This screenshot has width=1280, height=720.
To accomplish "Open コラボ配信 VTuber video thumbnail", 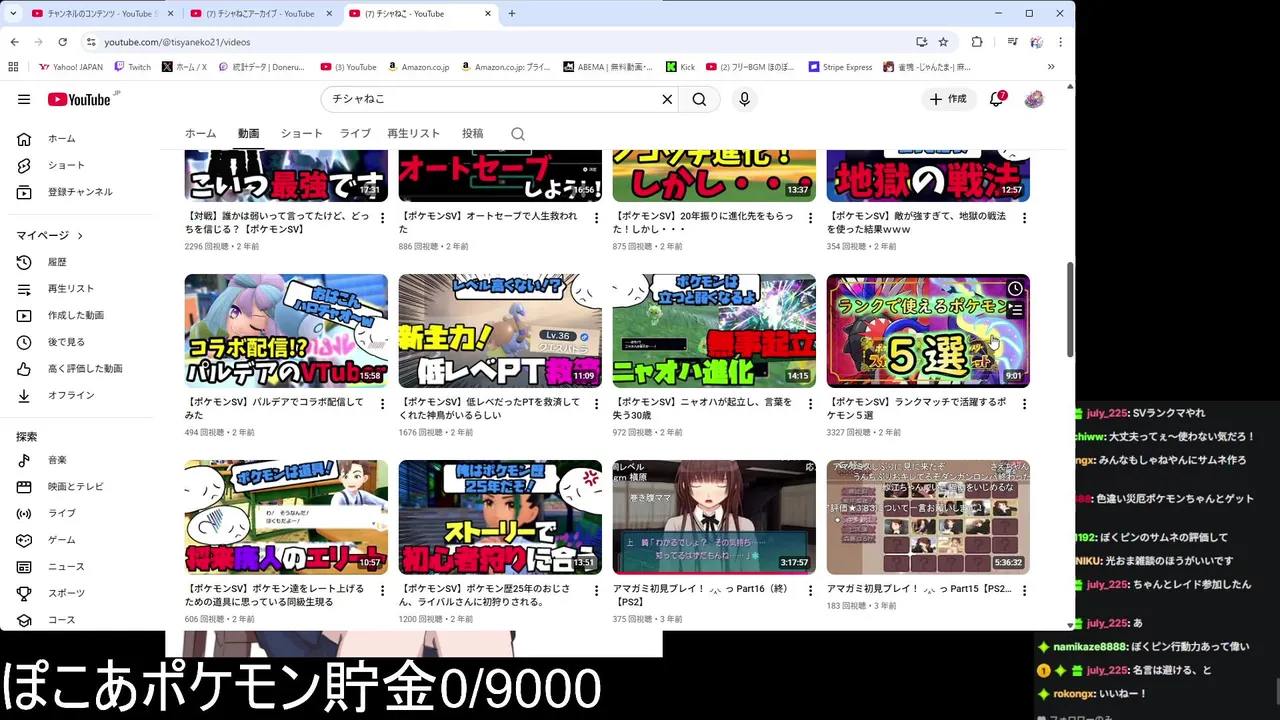I will click(286, 331).
